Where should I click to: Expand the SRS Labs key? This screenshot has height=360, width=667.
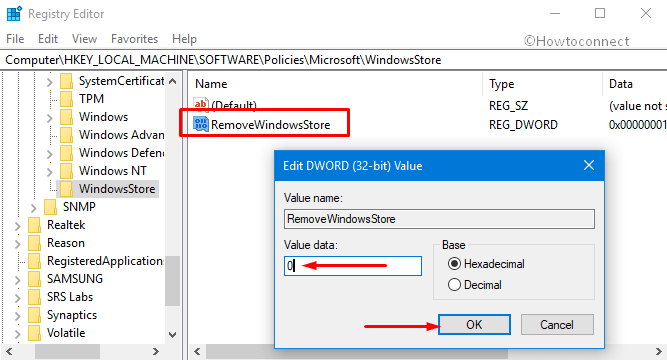click(18, 298)
